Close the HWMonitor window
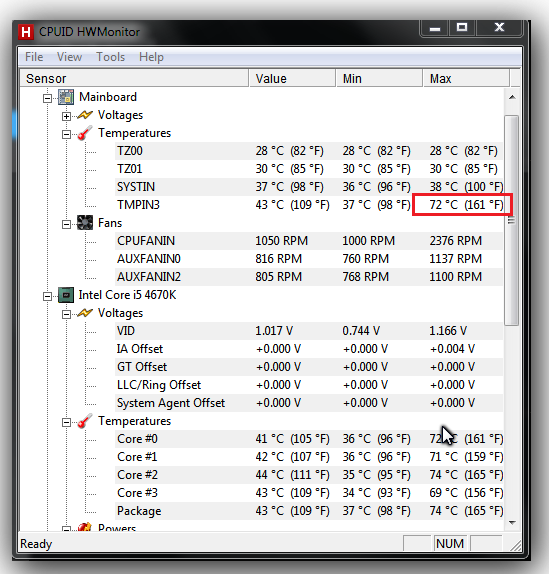This screenshot has height=574, width=549. [499, 28]
